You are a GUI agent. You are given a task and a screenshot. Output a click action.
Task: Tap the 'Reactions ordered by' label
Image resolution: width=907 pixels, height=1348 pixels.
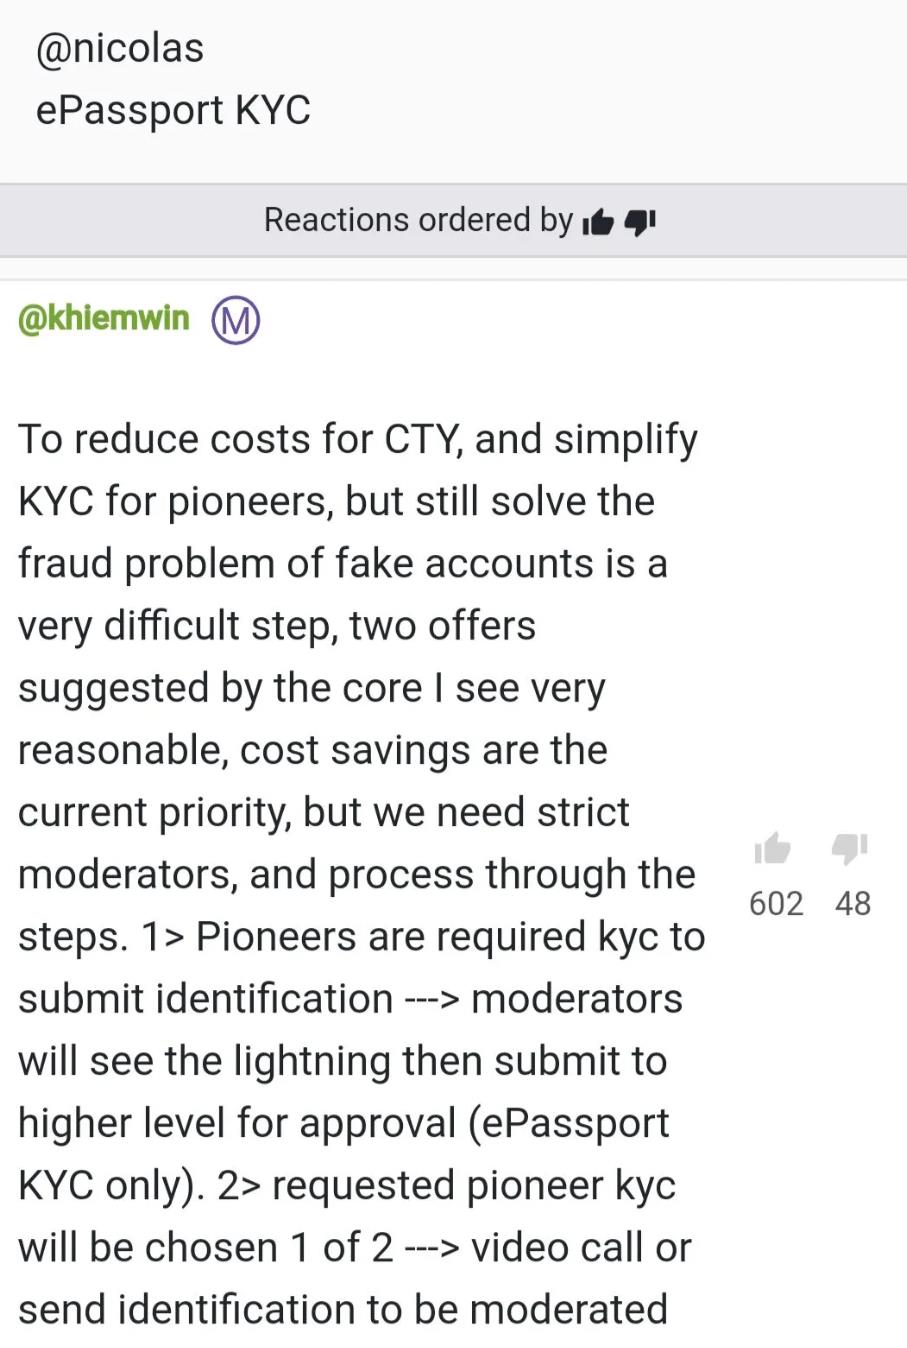[x=418, y=220]
